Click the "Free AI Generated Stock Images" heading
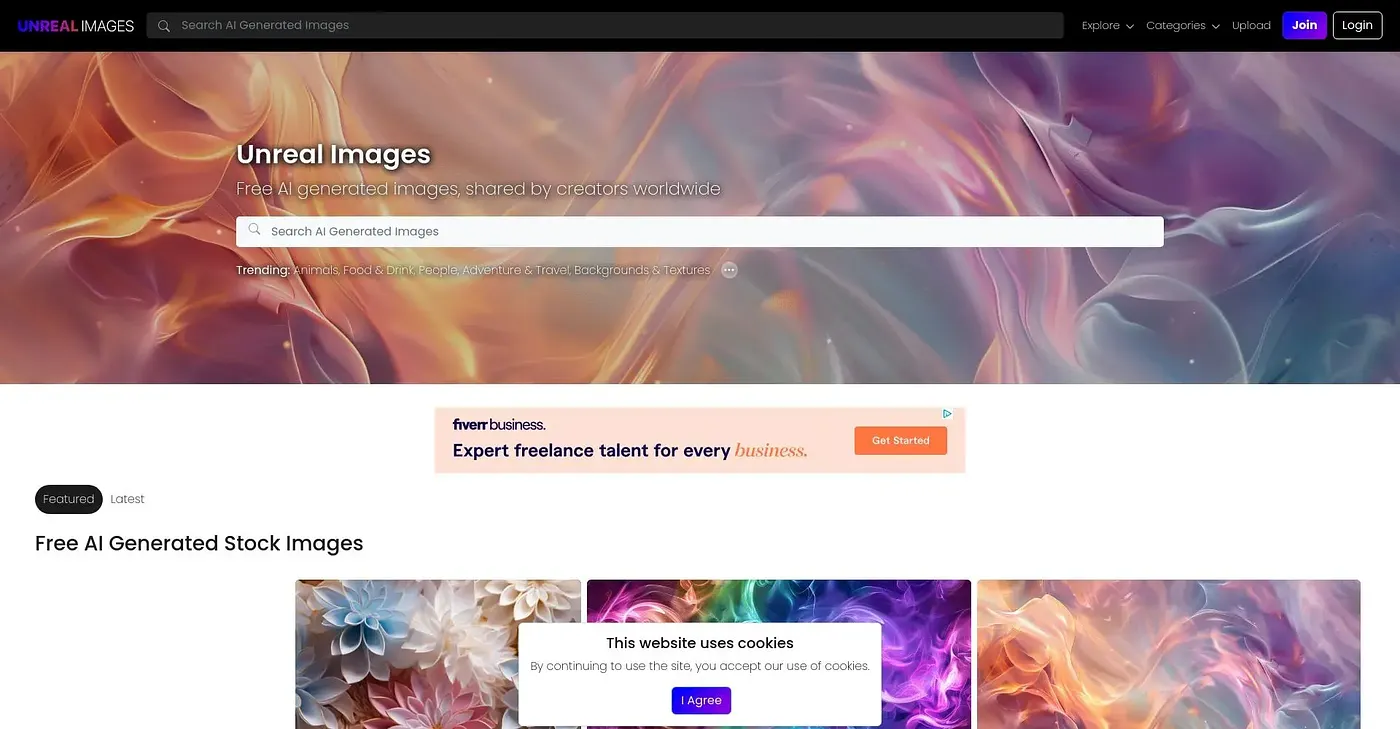1400x729 pixels. click(x=199, y=543)
